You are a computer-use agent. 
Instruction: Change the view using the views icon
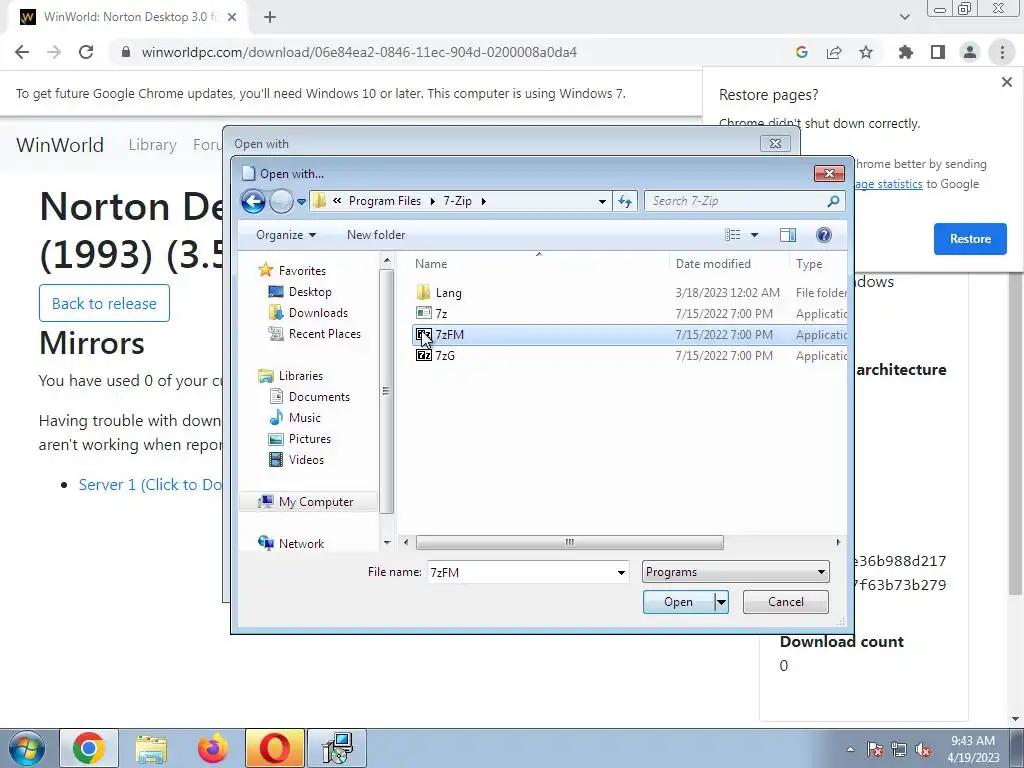[733, 235]
